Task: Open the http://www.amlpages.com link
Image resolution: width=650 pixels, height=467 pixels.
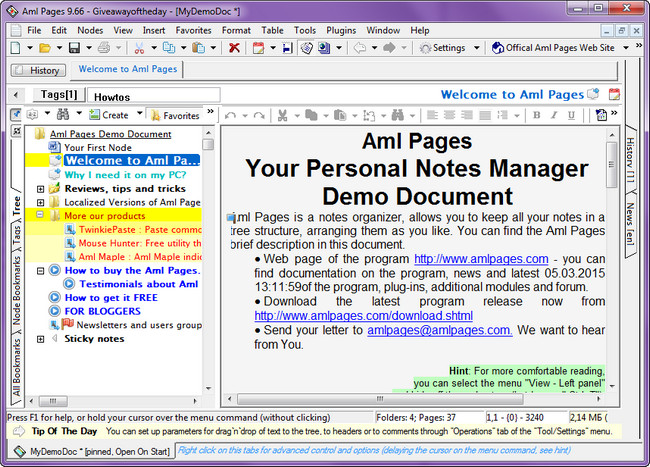Action: click(x=481, y=259)
